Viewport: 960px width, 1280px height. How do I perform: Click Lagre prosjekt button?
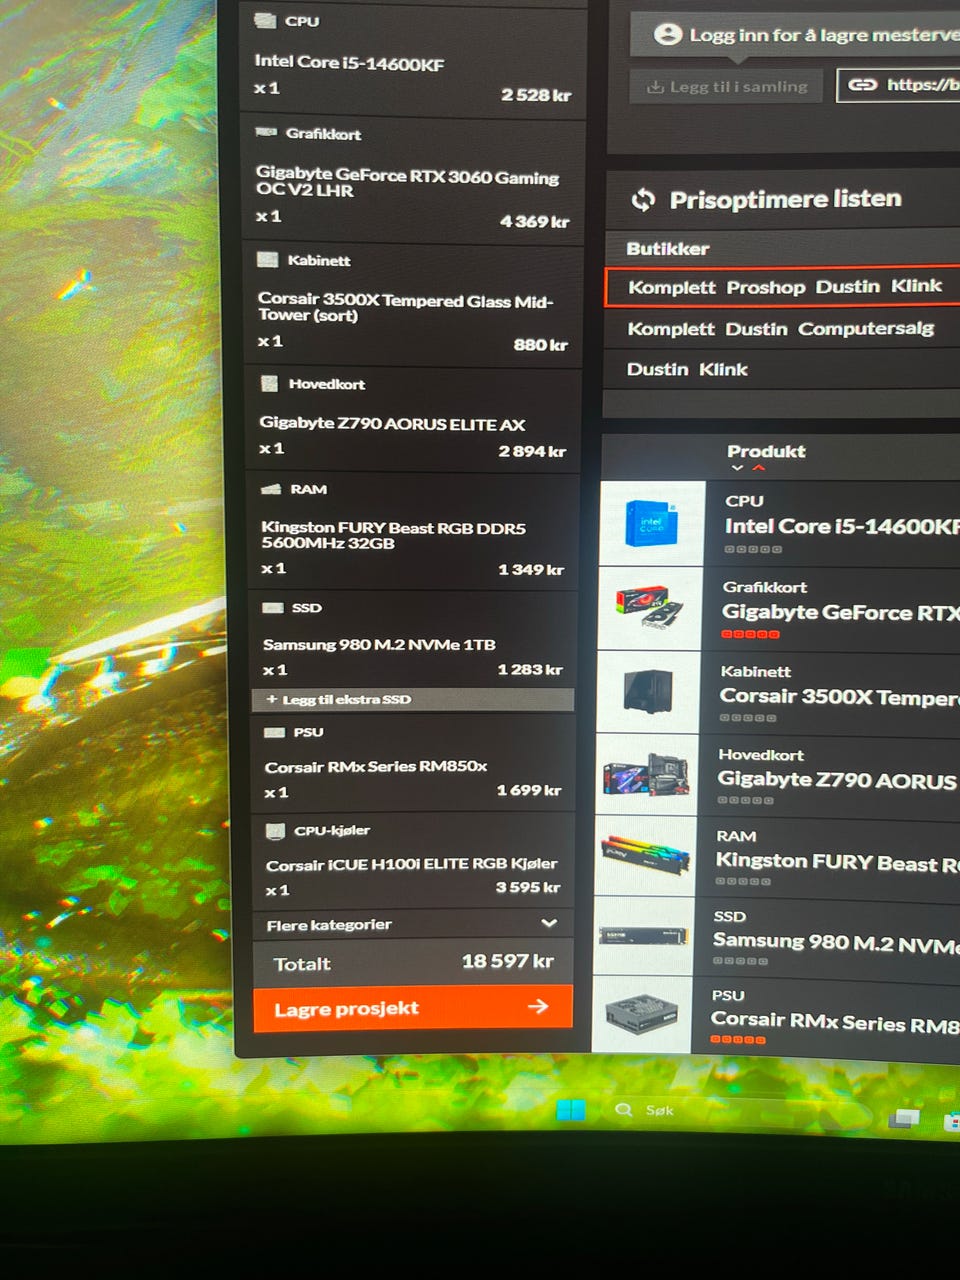click(x=413, y=1008)
